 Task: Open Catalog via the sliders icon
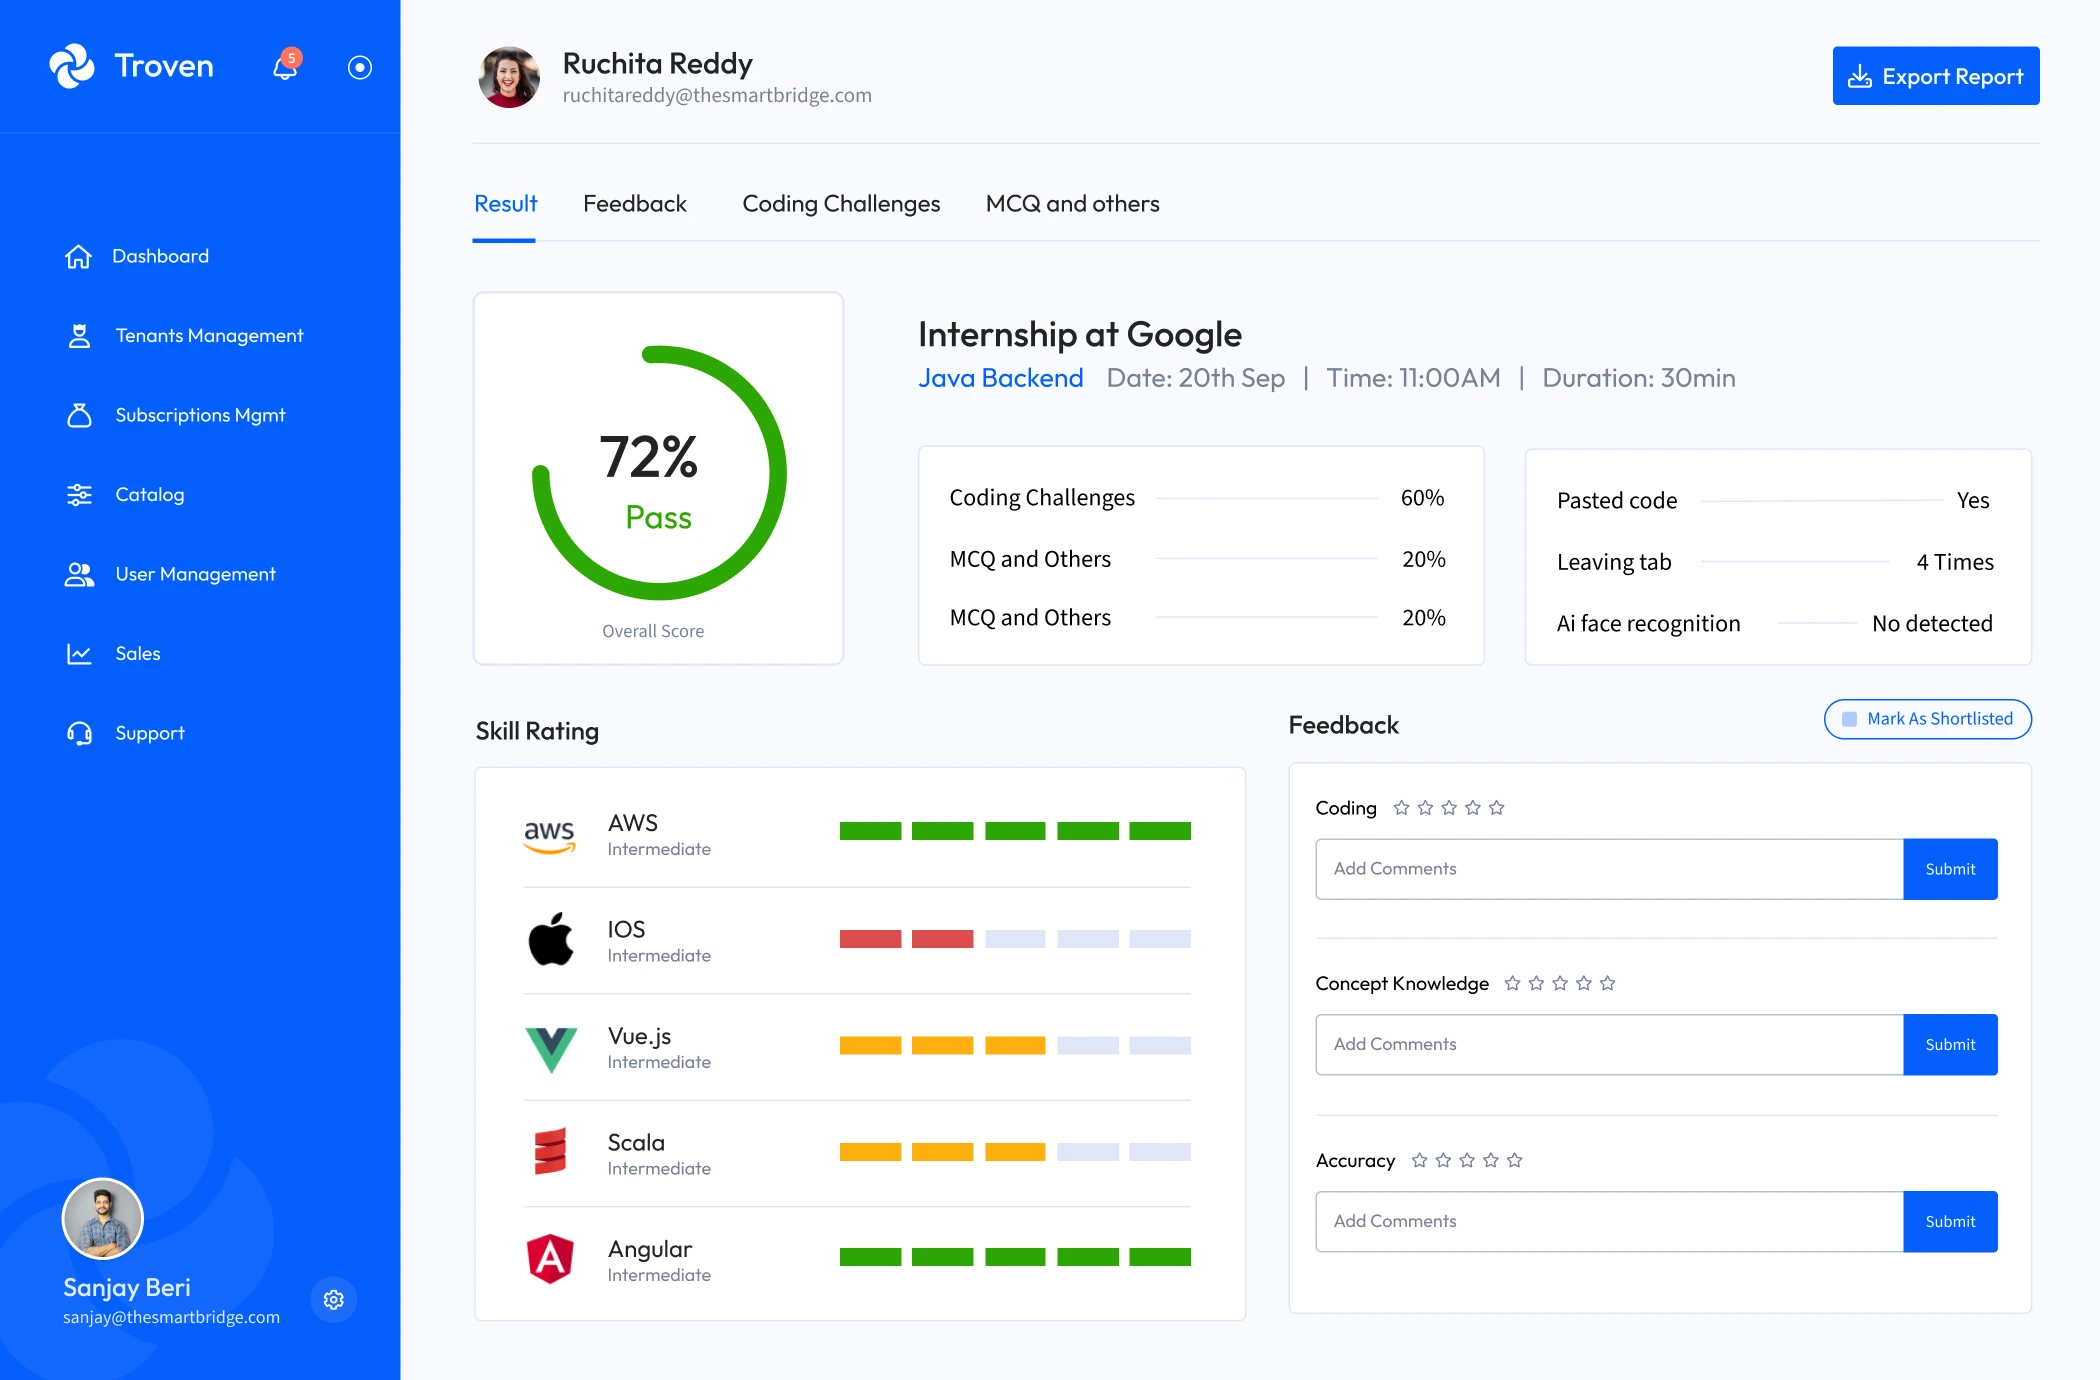point(79,495)
